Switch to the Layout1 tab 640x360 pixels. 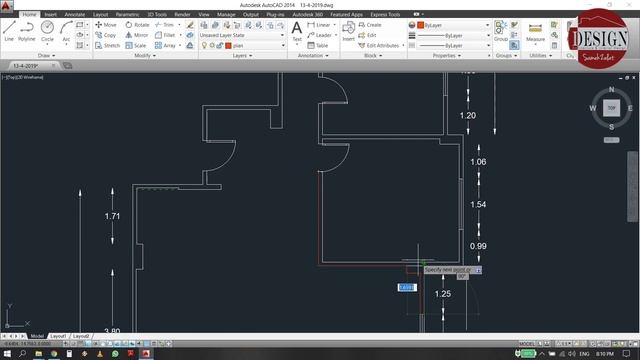pos(58,336)
